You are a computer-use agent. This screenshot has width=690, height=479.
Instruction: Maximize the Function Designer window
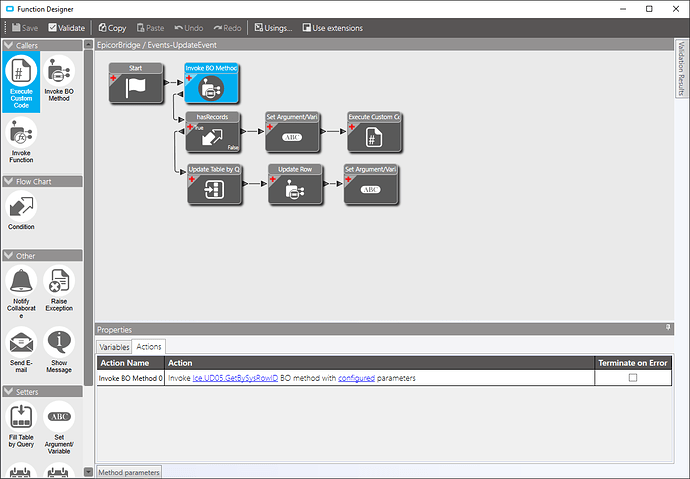point(649,9)
